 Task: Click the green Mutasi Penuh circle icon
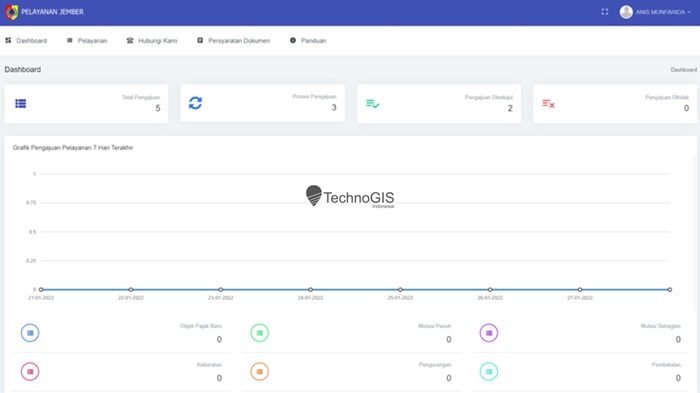tap(259, 333)
